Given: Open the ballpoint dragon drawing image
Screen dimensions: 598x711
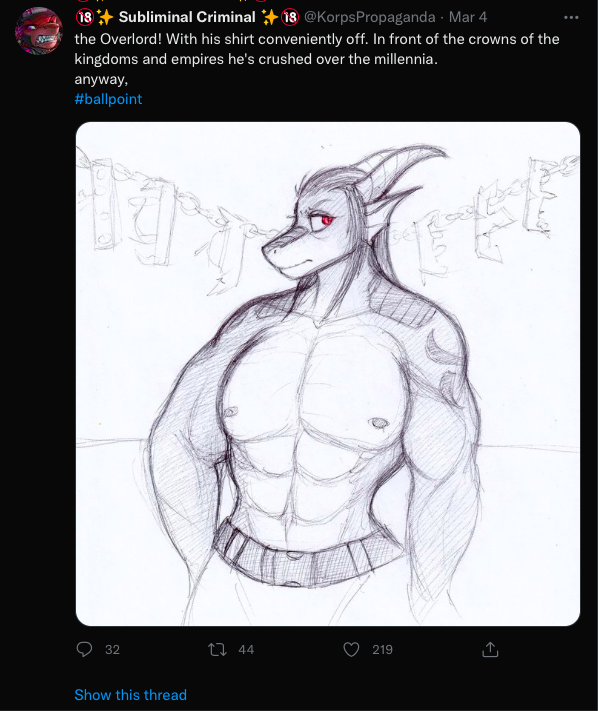Looking at the screenshot, I should point(328,374).
